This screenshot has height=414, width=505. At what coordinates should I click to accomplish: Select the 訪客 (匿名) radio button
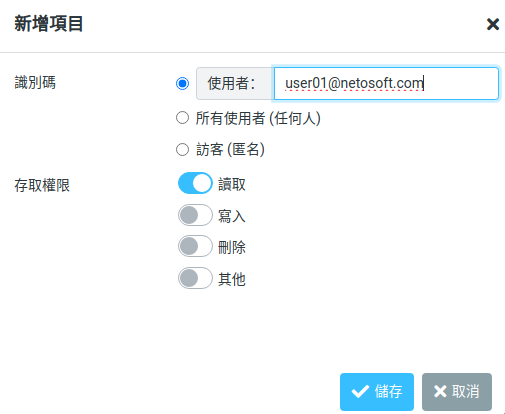click(x=182, y=149)
